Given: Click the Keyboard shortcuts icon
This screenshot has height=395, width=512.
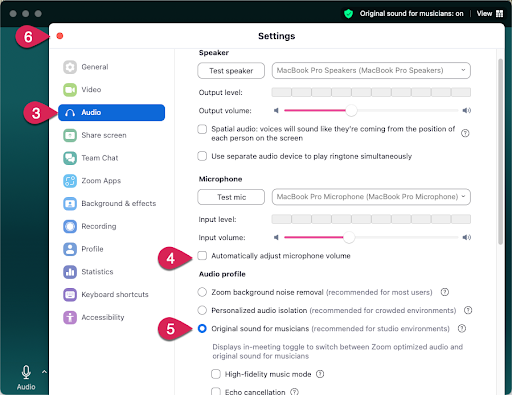Looking at the screenshot, I should click(x=70, y=295).
